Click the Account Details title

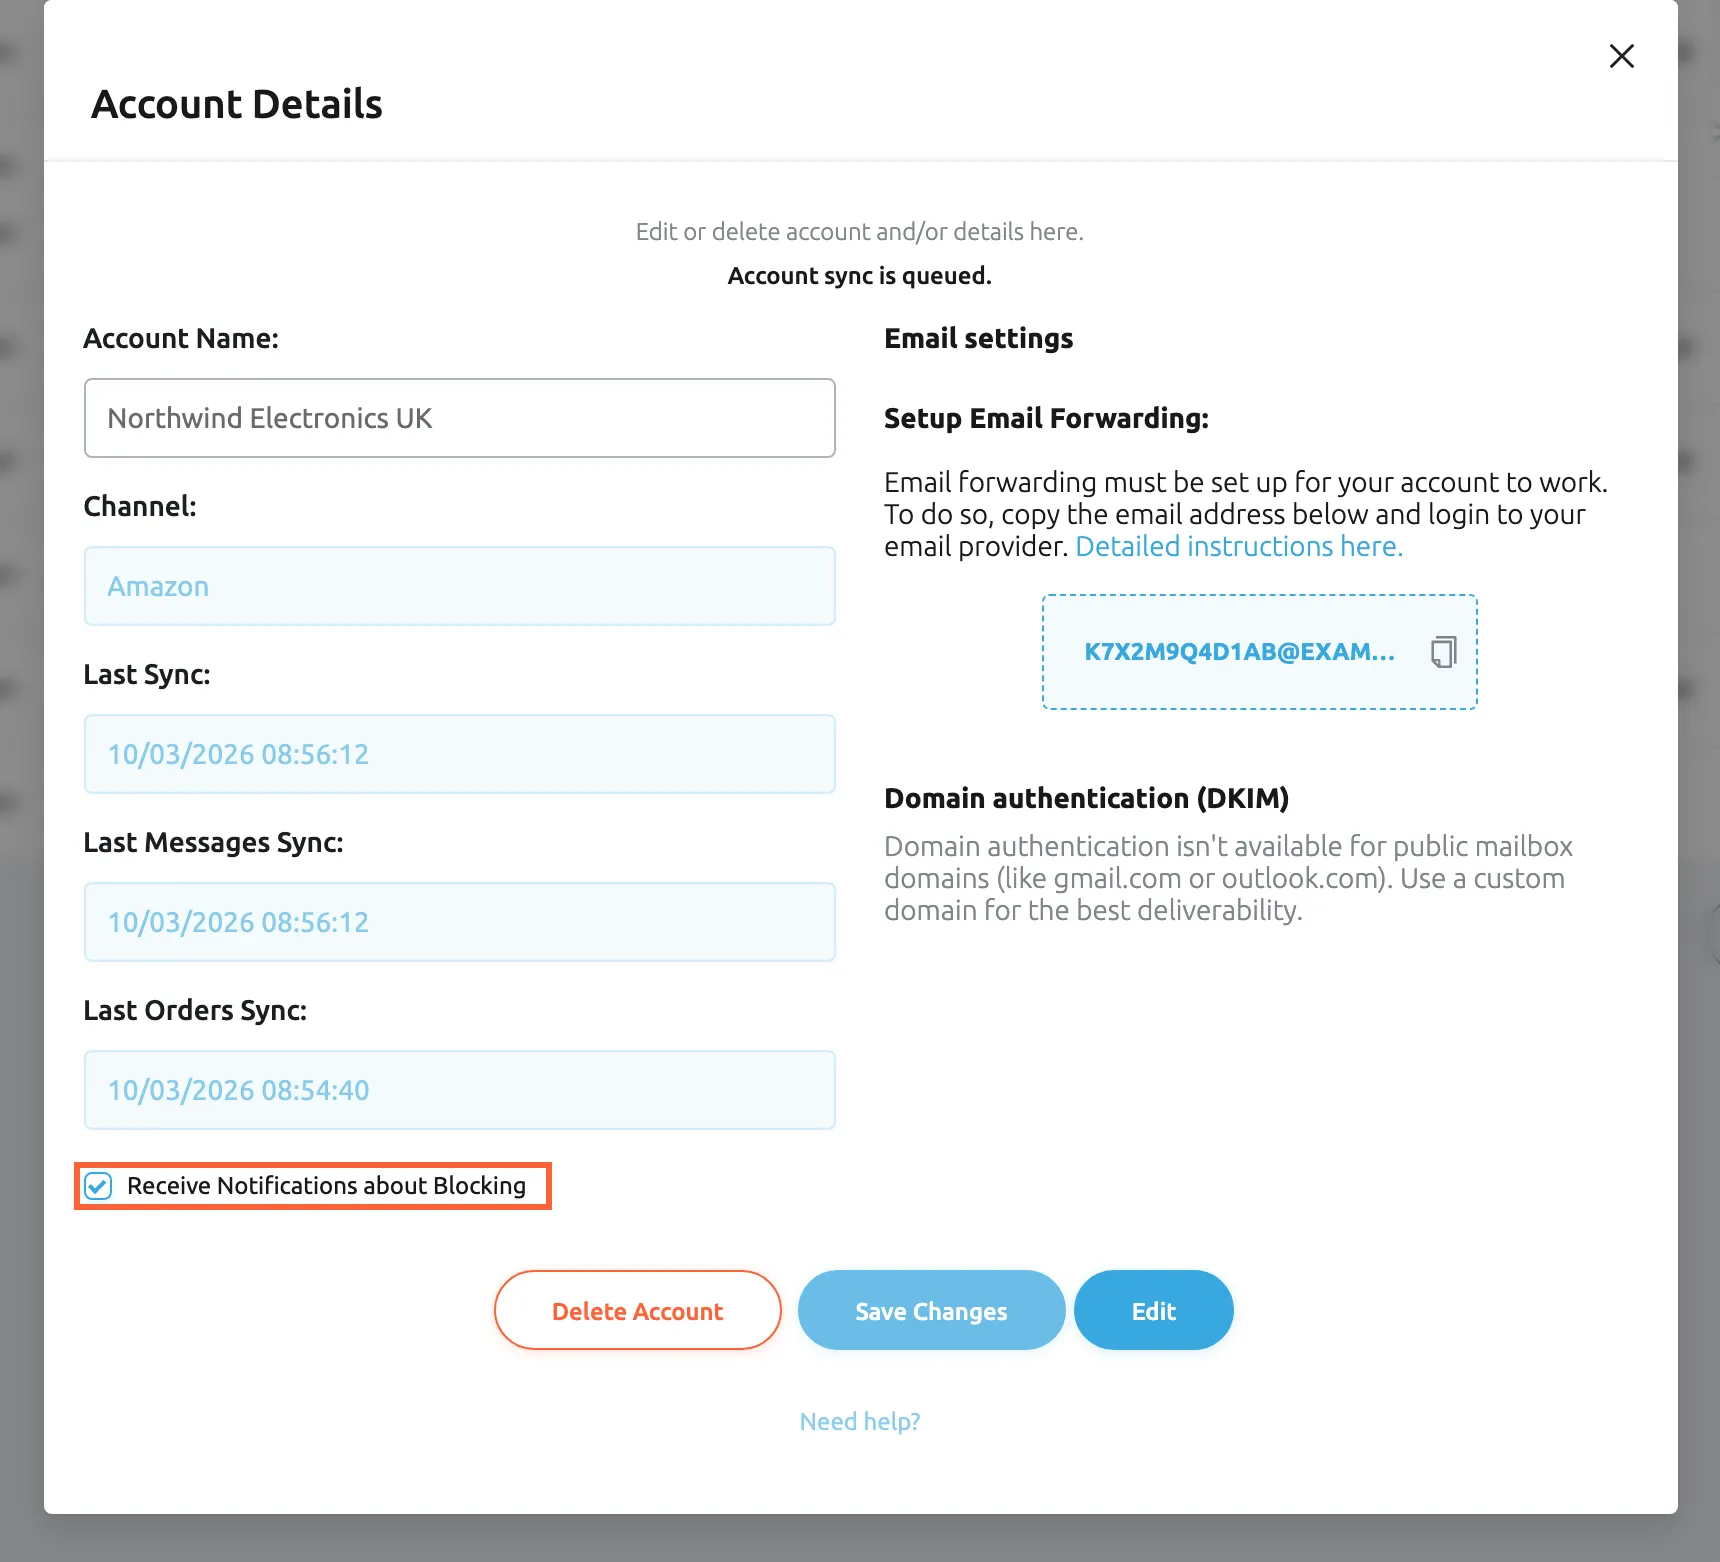(237, 104)
